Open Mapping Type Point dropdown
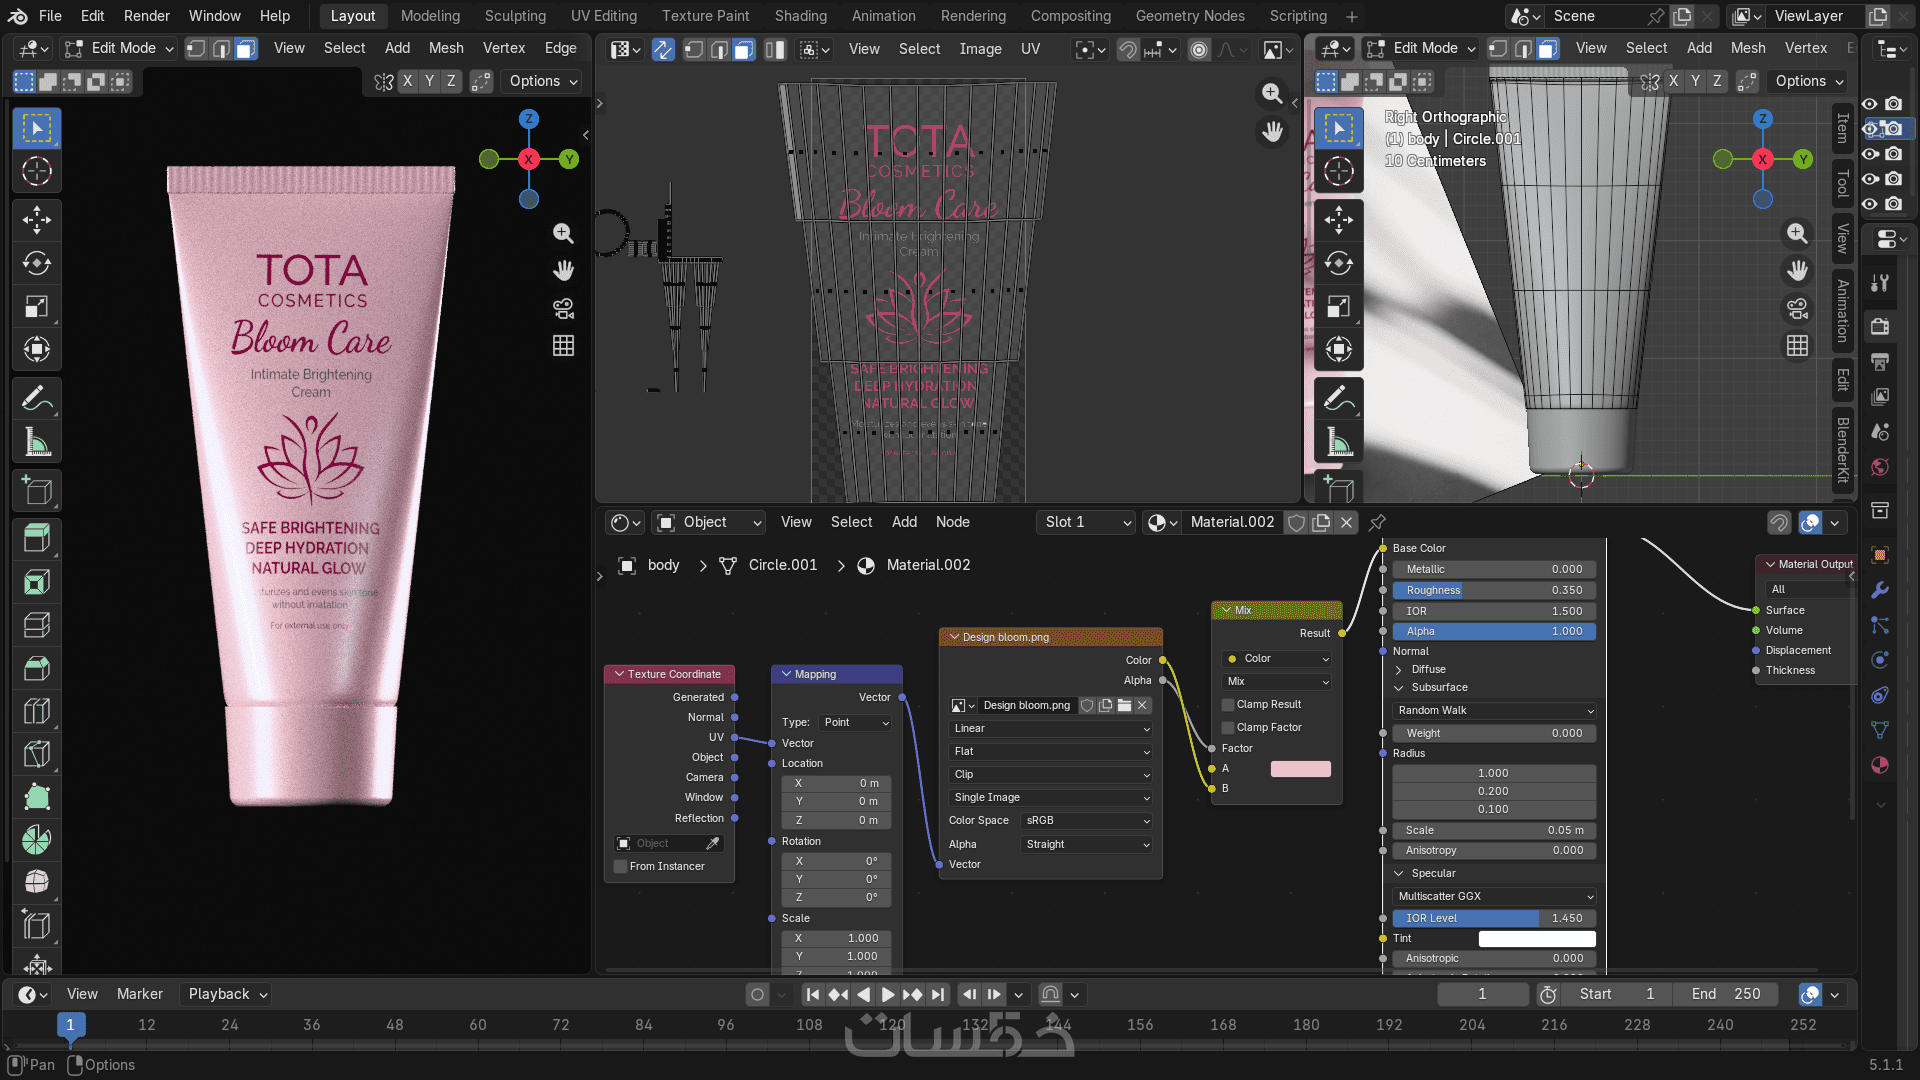The width and height of the screenshot is (1920, 1080). (856, 723)
